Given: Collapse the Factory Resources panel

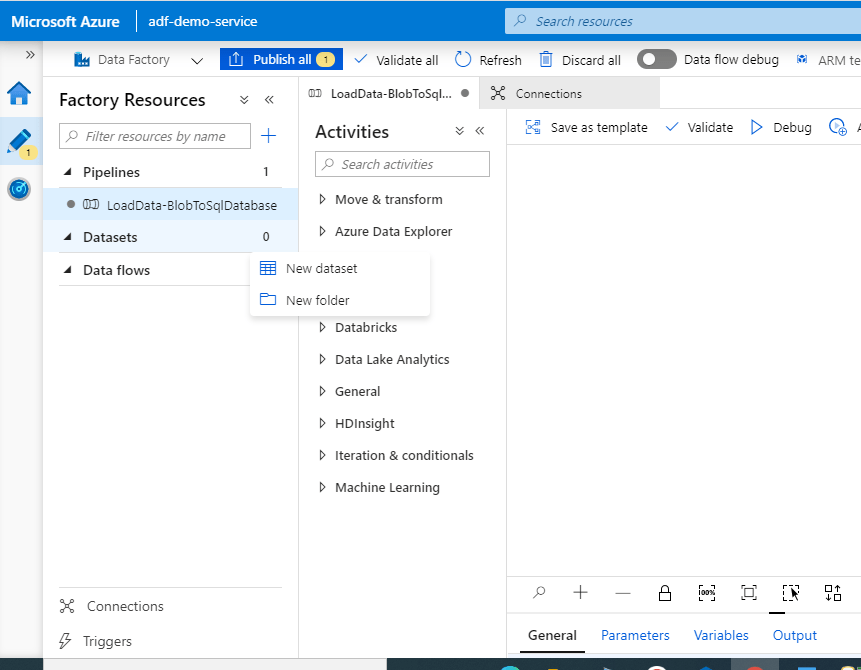Looking at the screenshot, I should pos(269,100).
